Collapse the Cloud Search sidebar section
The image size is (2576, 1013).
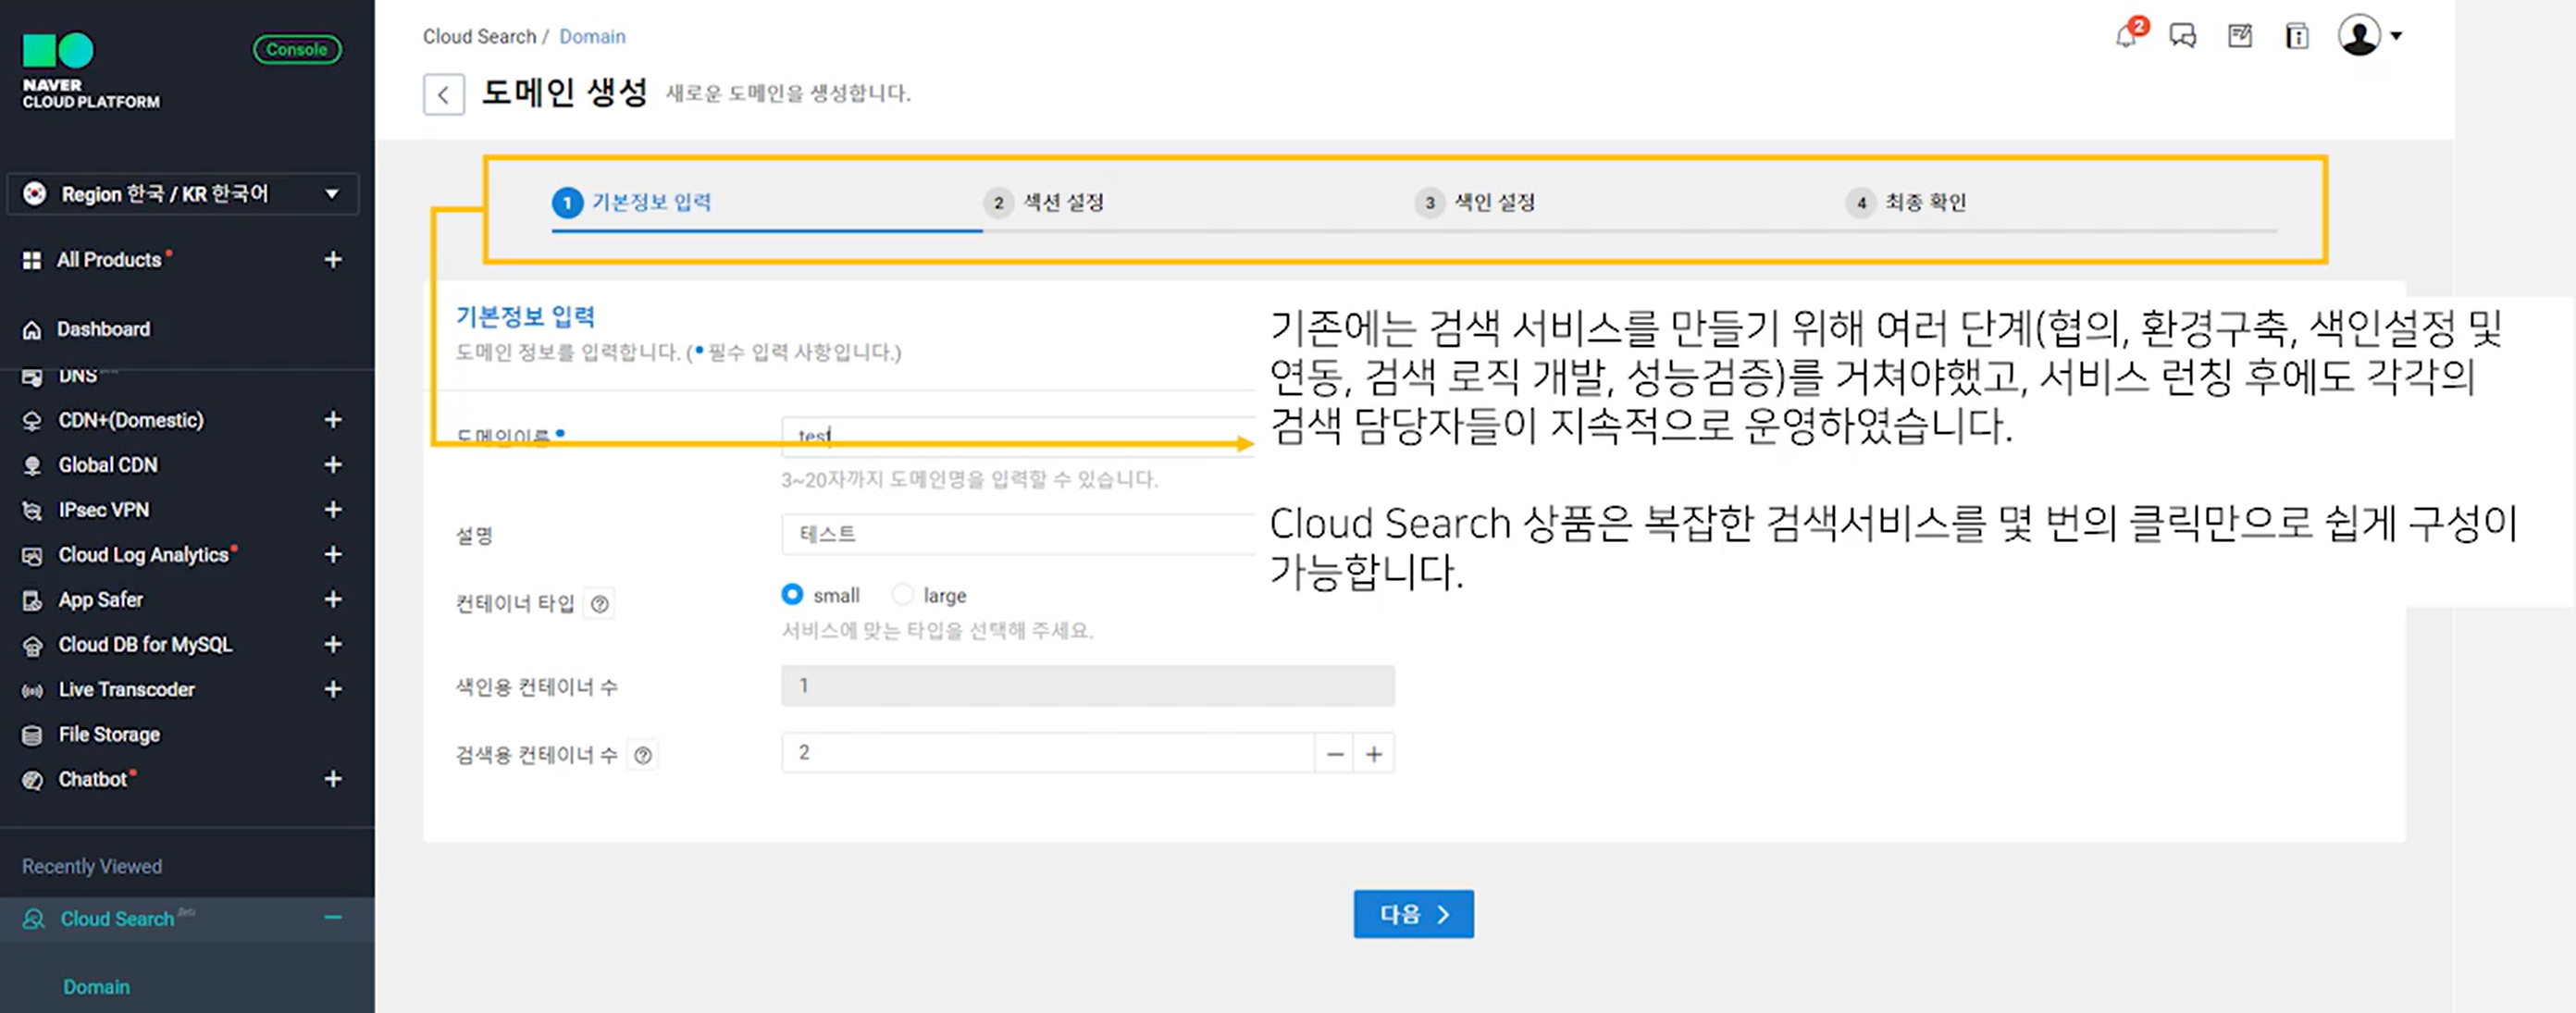(x=333, y=918)
